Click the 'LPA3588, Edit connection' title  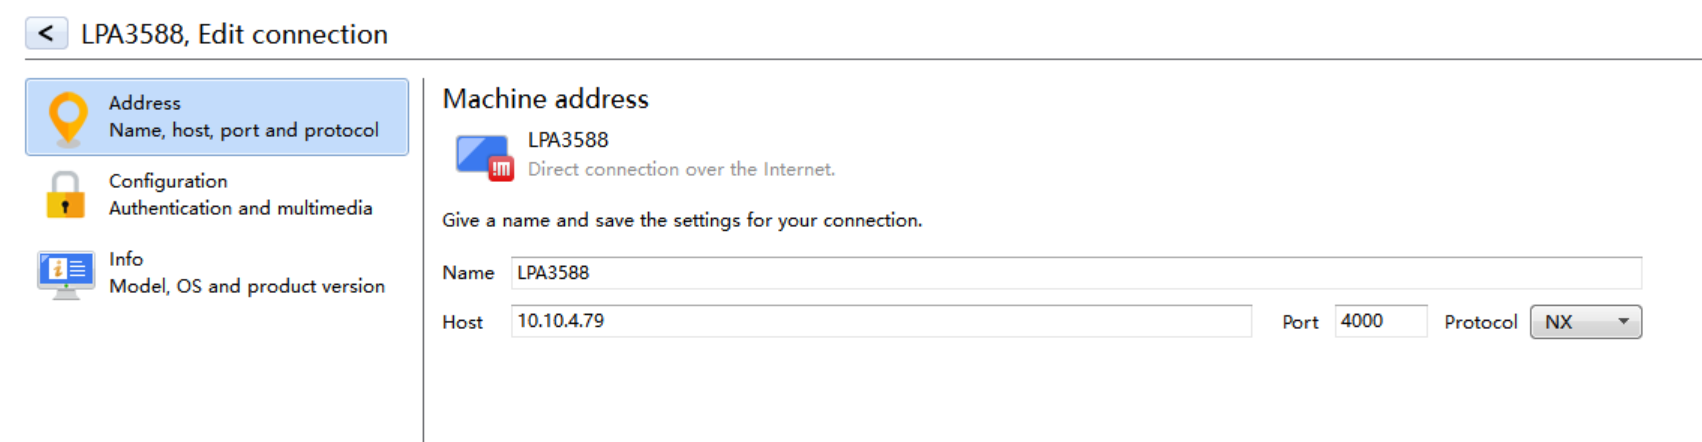(234, 34)
